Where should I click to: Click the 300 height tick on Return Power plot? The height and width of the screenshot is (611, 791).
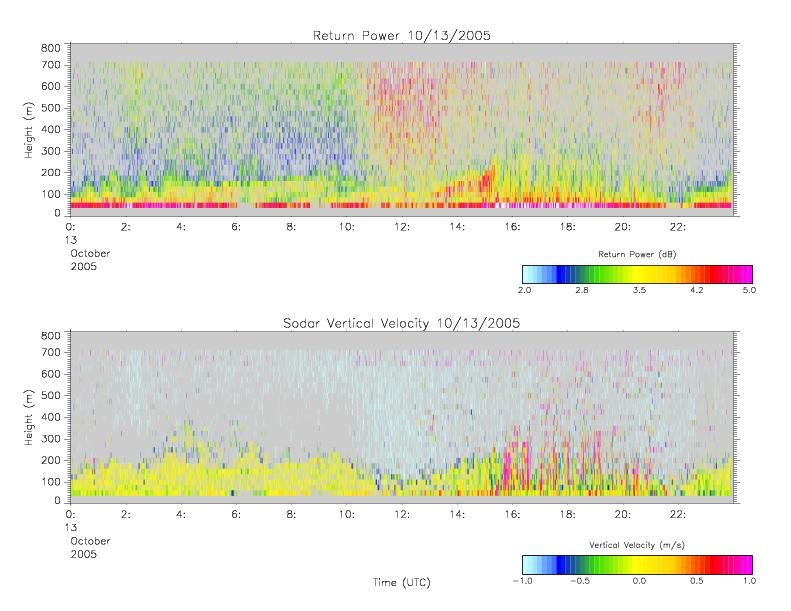[50, 151]
